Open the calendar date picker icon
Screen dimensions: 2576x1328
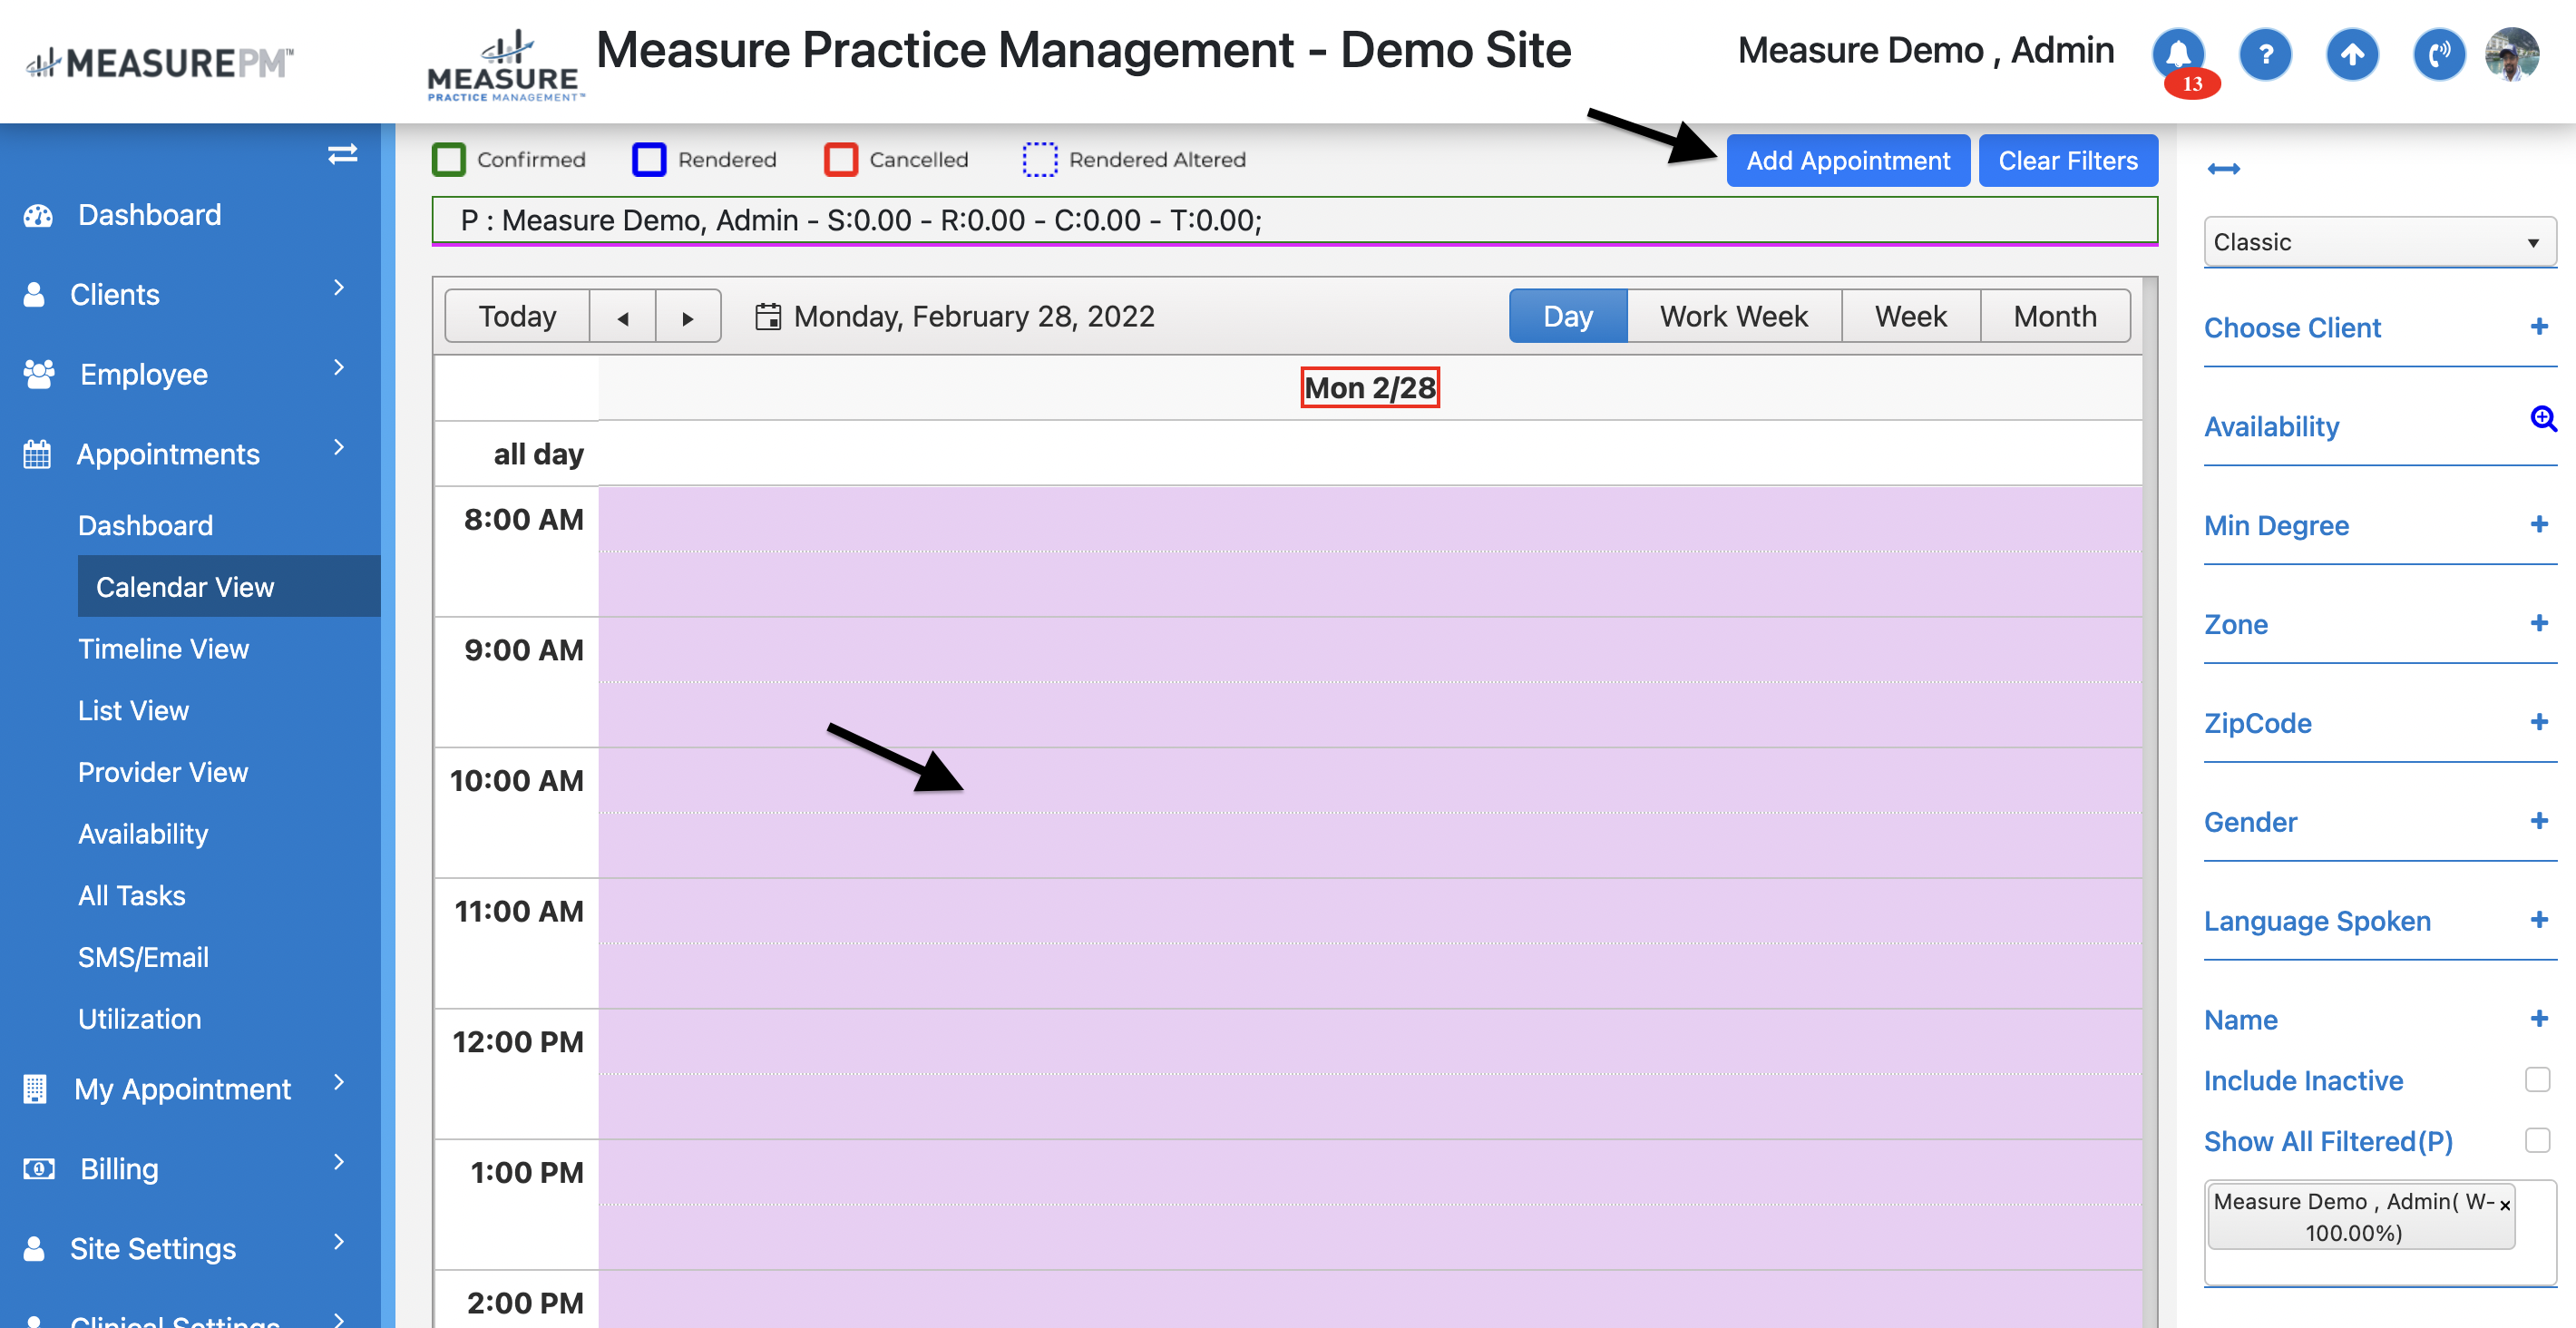pyautogui.click(x=767, y=316)
